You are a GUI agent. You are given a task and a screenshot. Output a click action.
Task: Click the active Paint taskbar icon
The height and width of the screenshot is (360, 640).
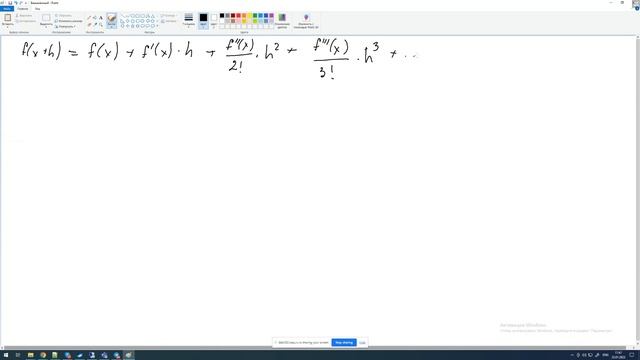point(129,355)
